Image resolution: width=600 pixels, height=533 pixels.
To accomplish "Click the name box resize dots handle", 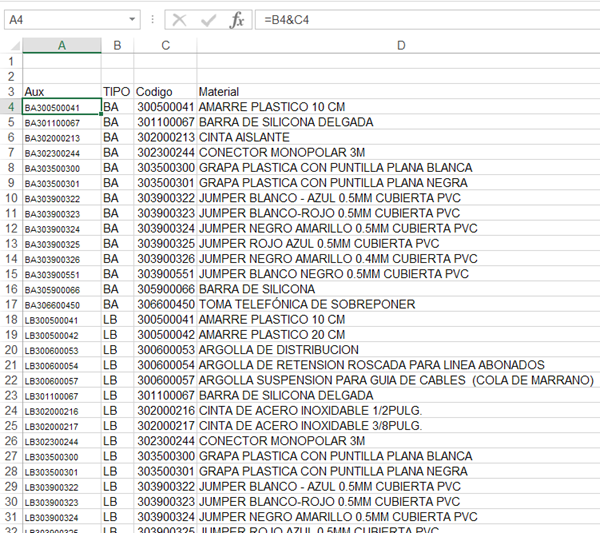I will (152, 20).
